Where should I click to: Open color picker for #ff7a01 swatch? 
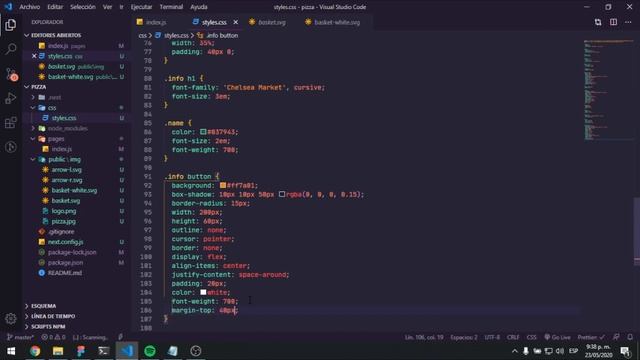click(x=223, y=185)
